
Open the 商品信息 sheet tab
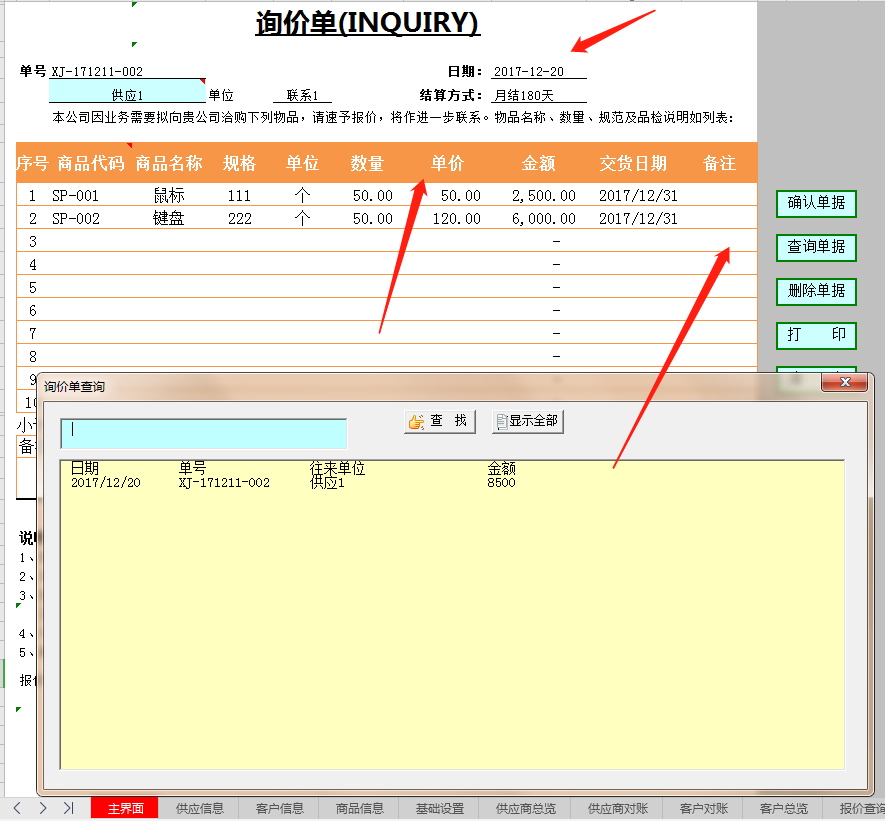click(x=360, y=809)
